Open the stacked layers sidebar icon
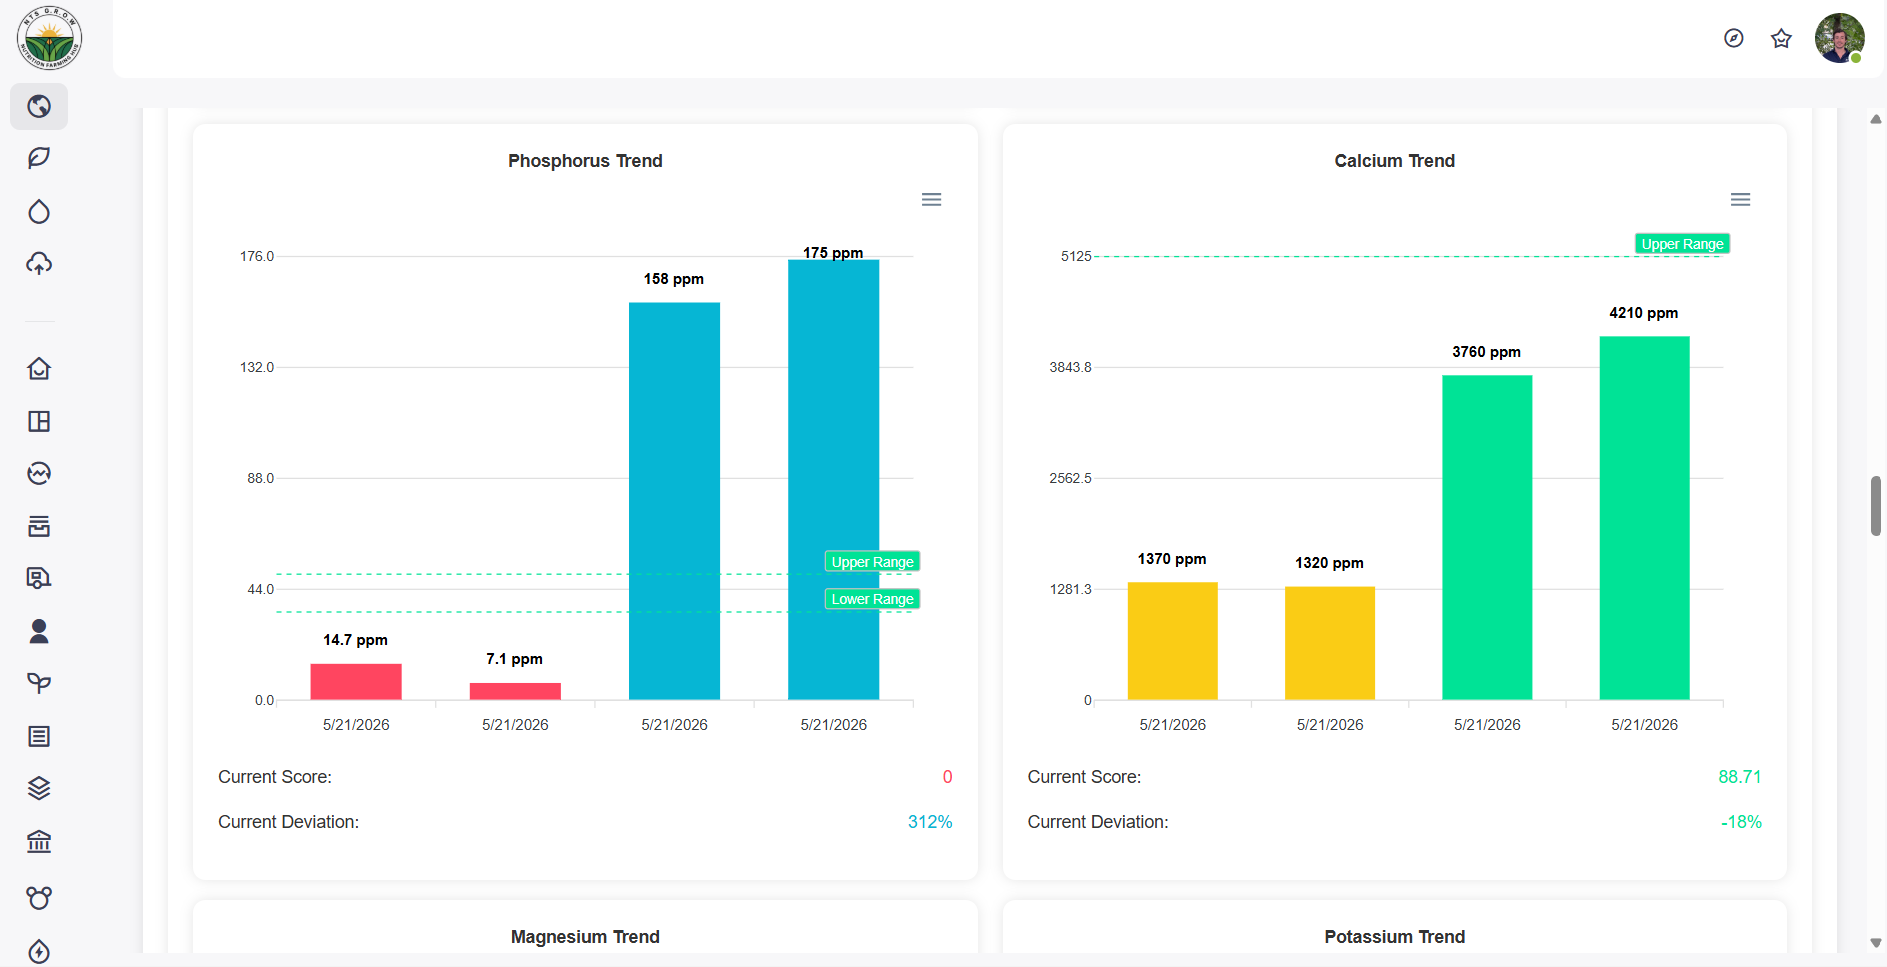 tap(39, 788)
